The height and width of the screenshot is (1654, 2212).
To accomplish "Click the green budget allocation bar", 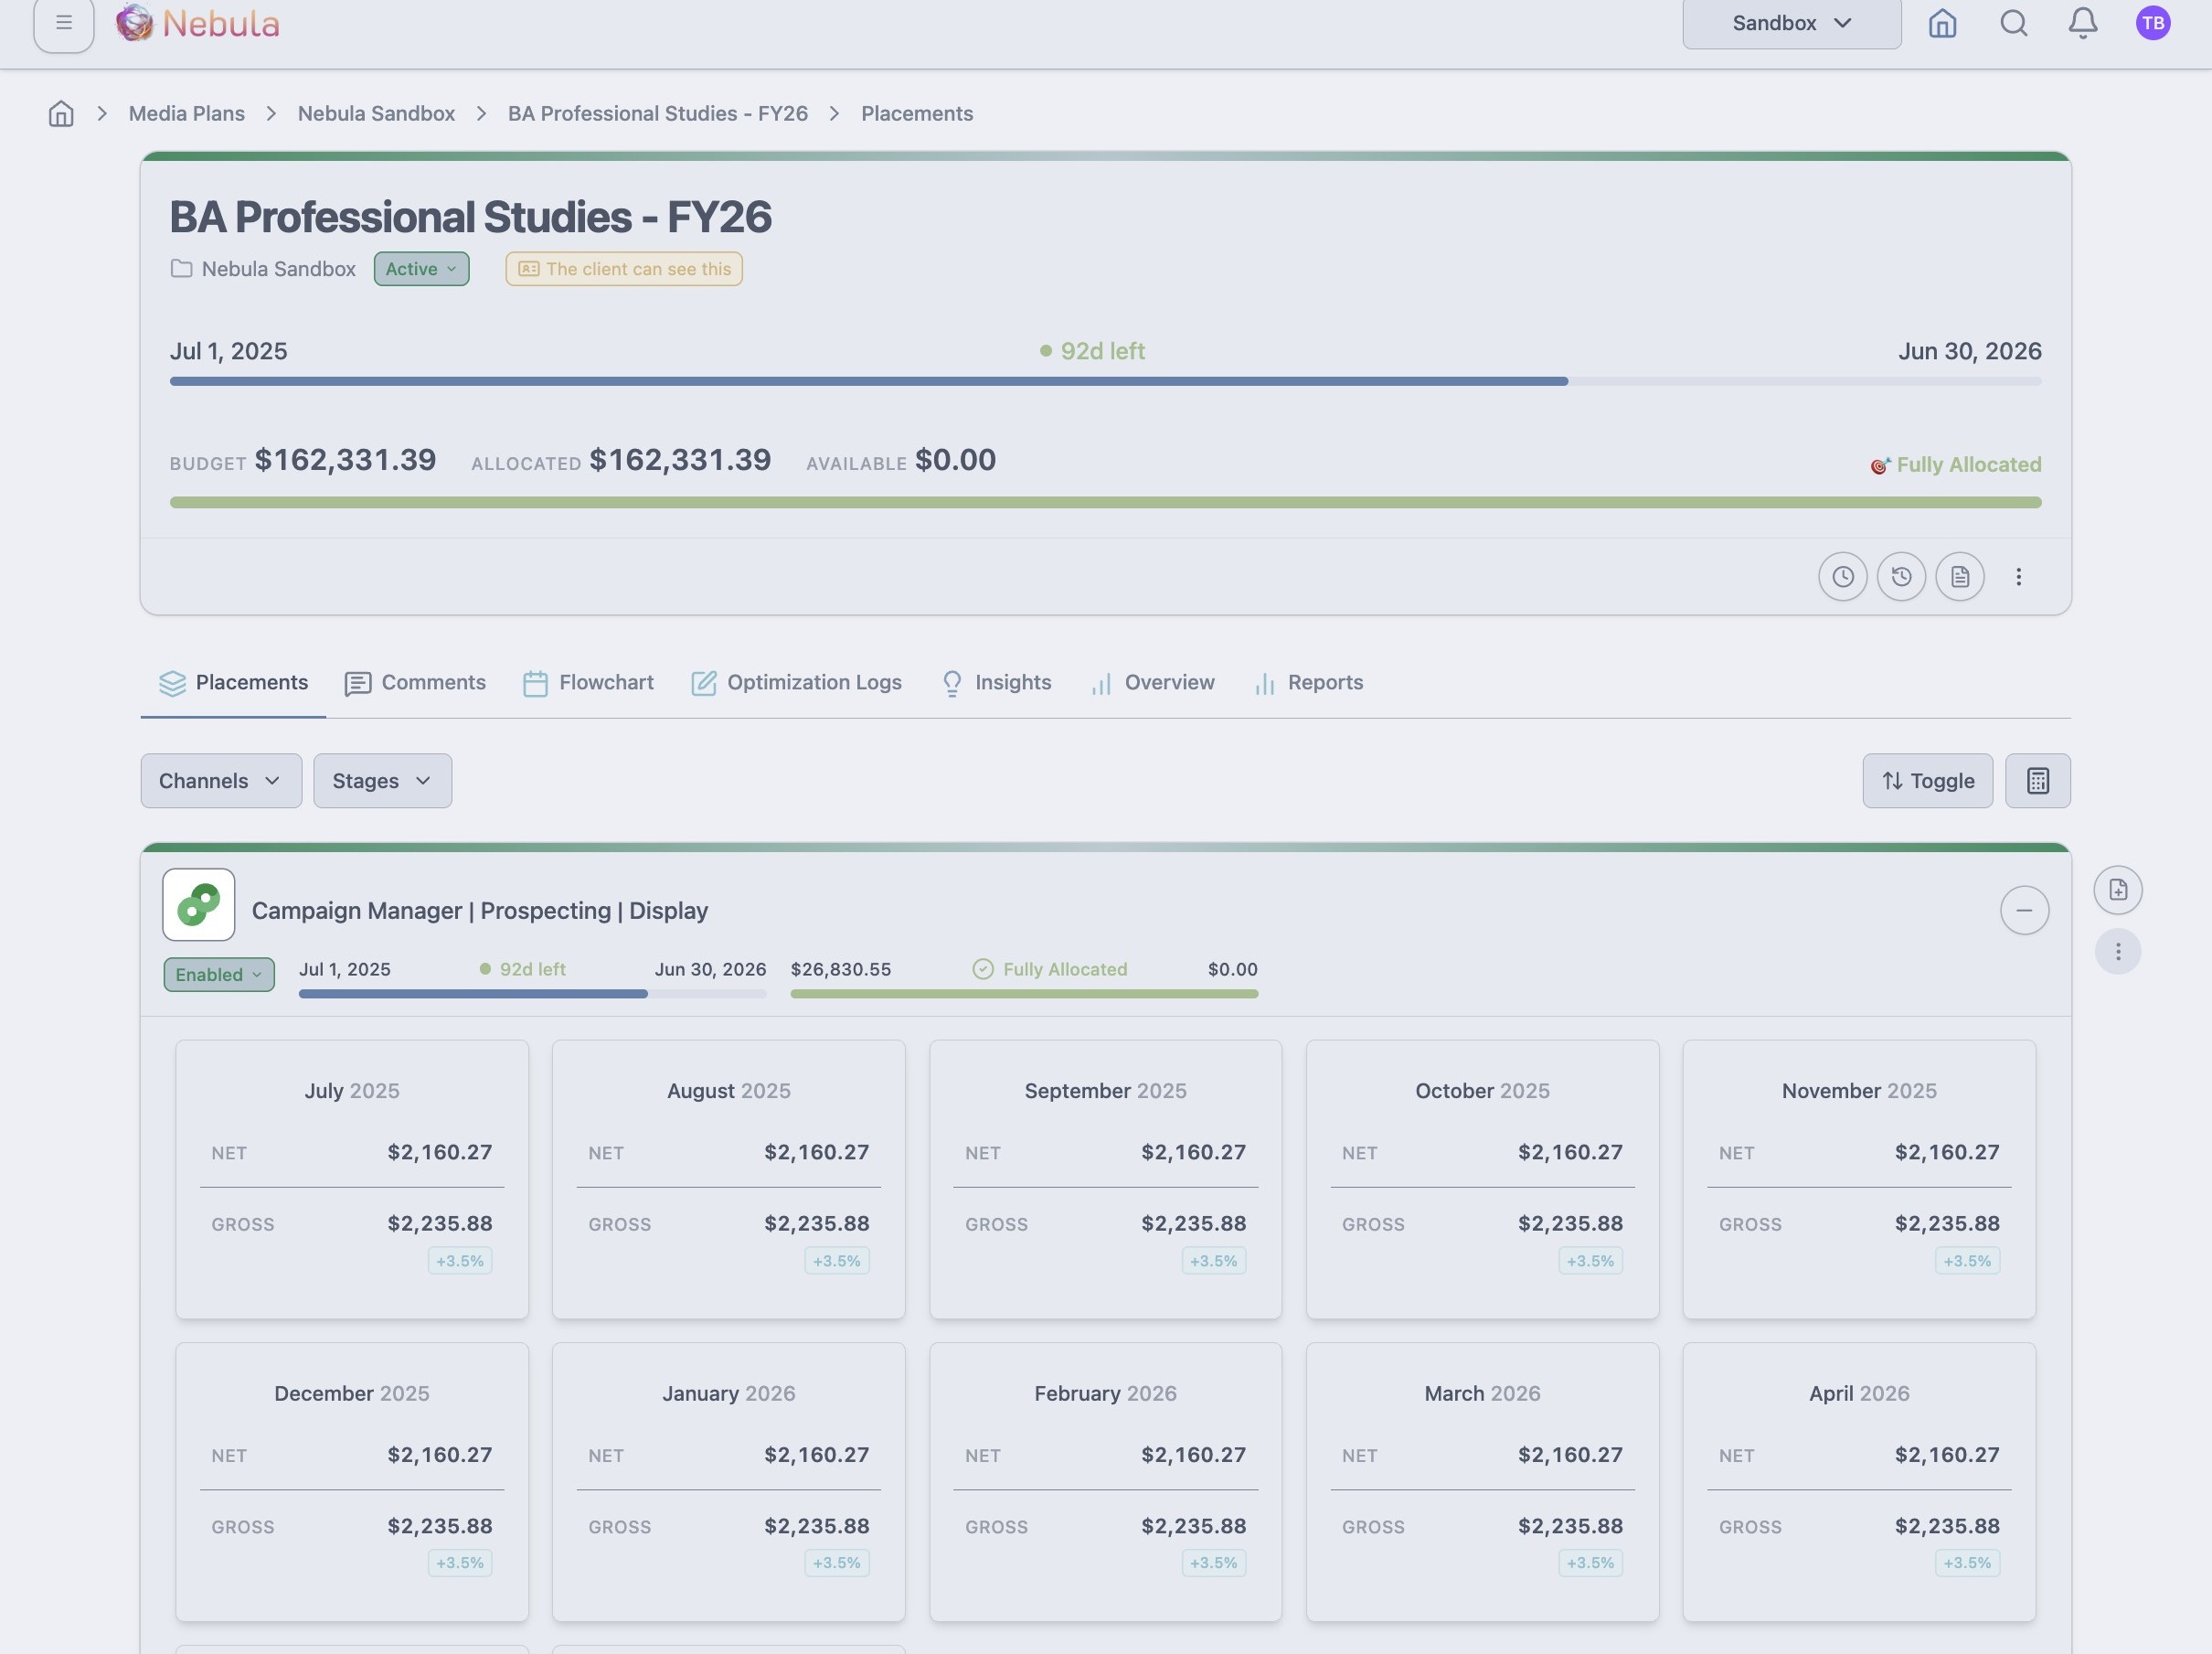I will (x=1105, y=502).
